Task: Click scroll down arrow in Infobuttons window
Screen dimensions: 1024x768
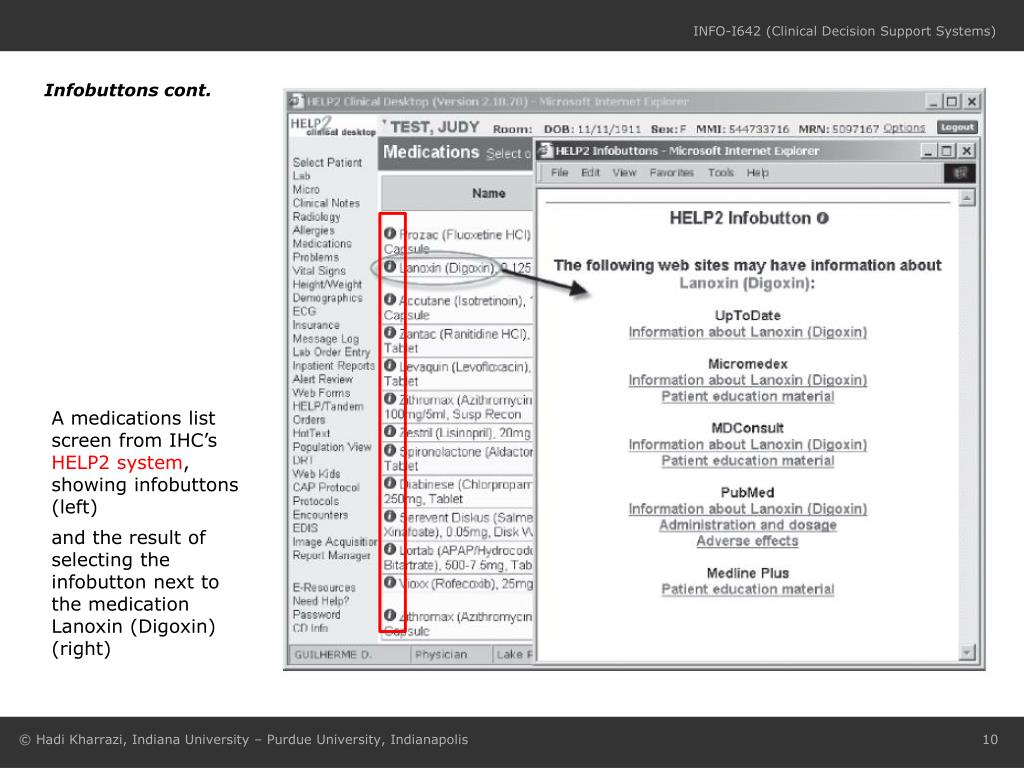Action: pos(967,652)
